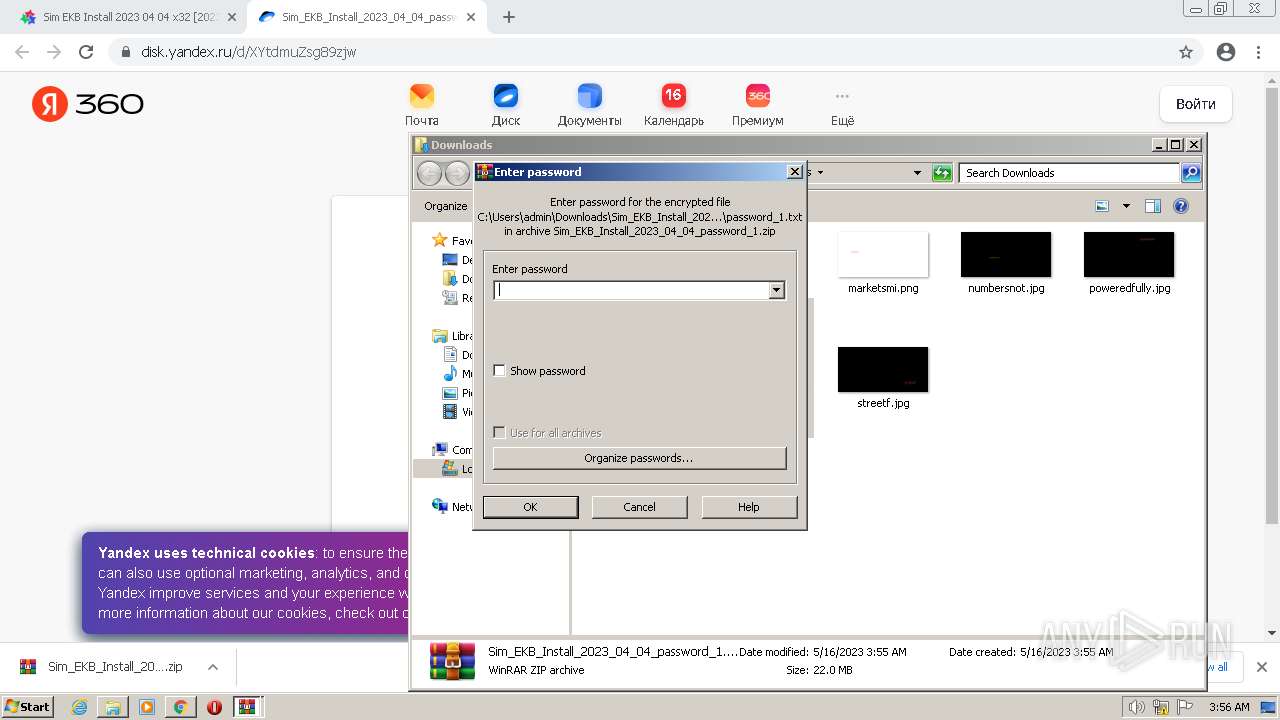Image resolution: width=1280 pixels, height=720 pixels.
Task: Go forward in Chrome history
Action: pos(54,52)
